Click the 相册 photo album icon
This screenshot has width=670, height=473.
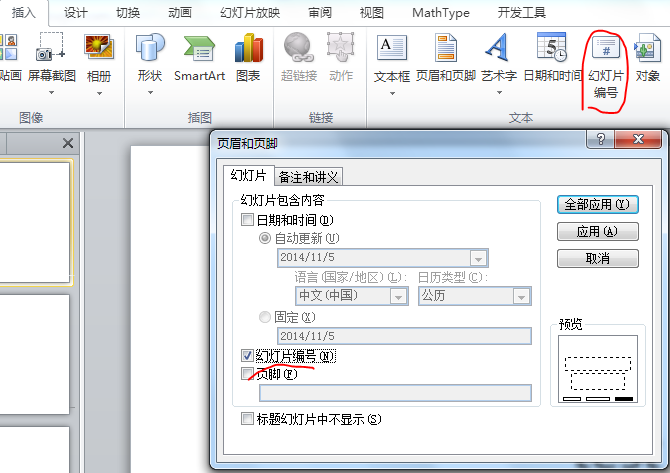point(99,47)
